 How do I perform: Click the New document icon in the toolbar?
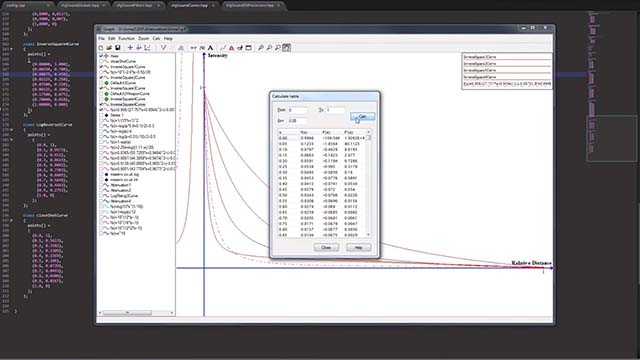101,48
